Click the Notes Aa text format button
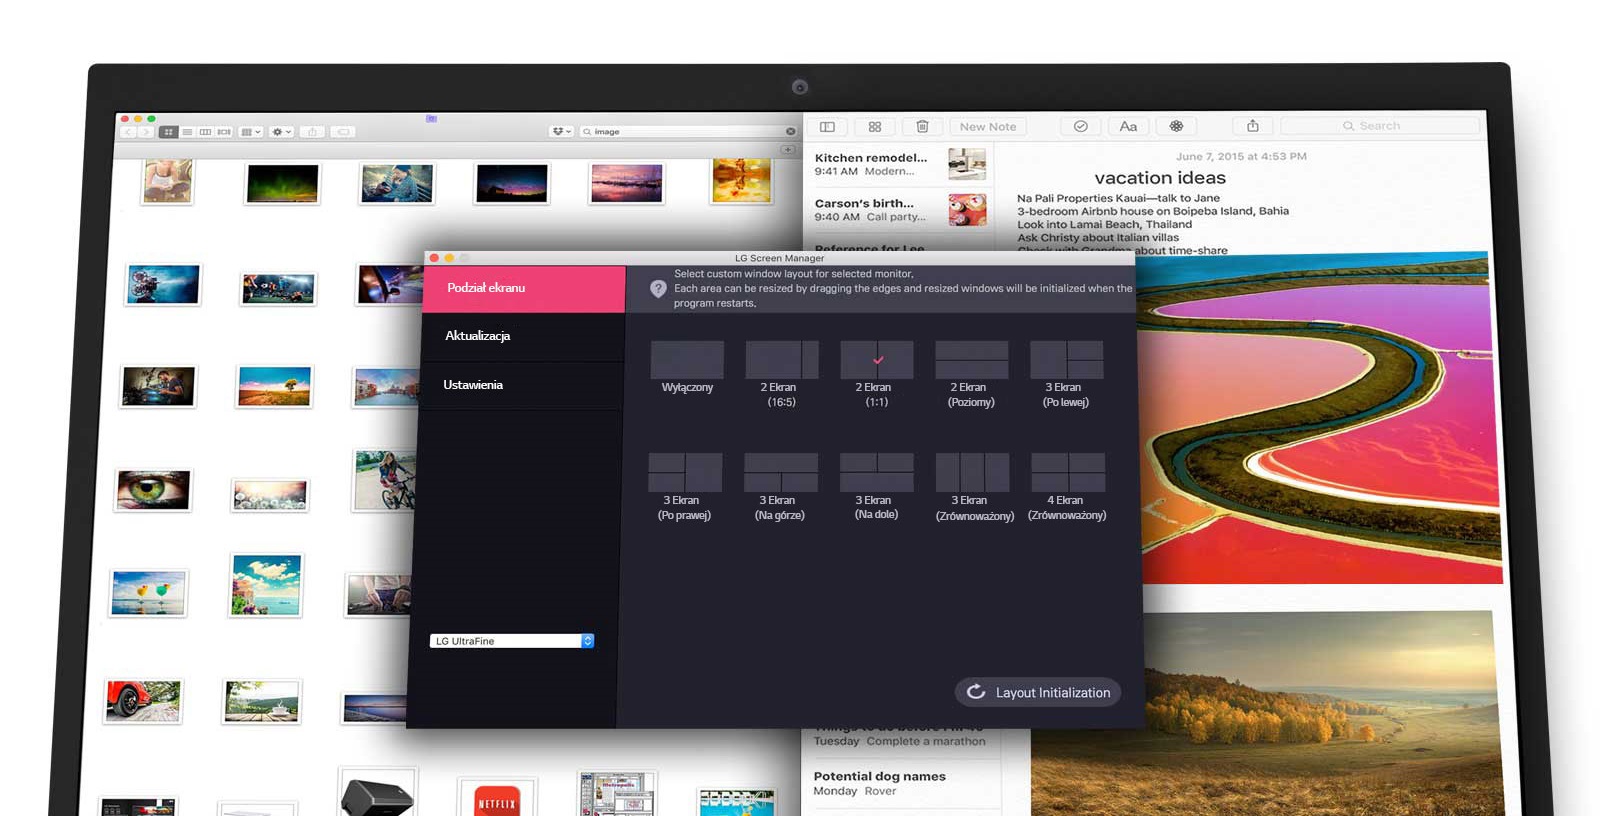1600x816 pixels. coord(1128,127)
